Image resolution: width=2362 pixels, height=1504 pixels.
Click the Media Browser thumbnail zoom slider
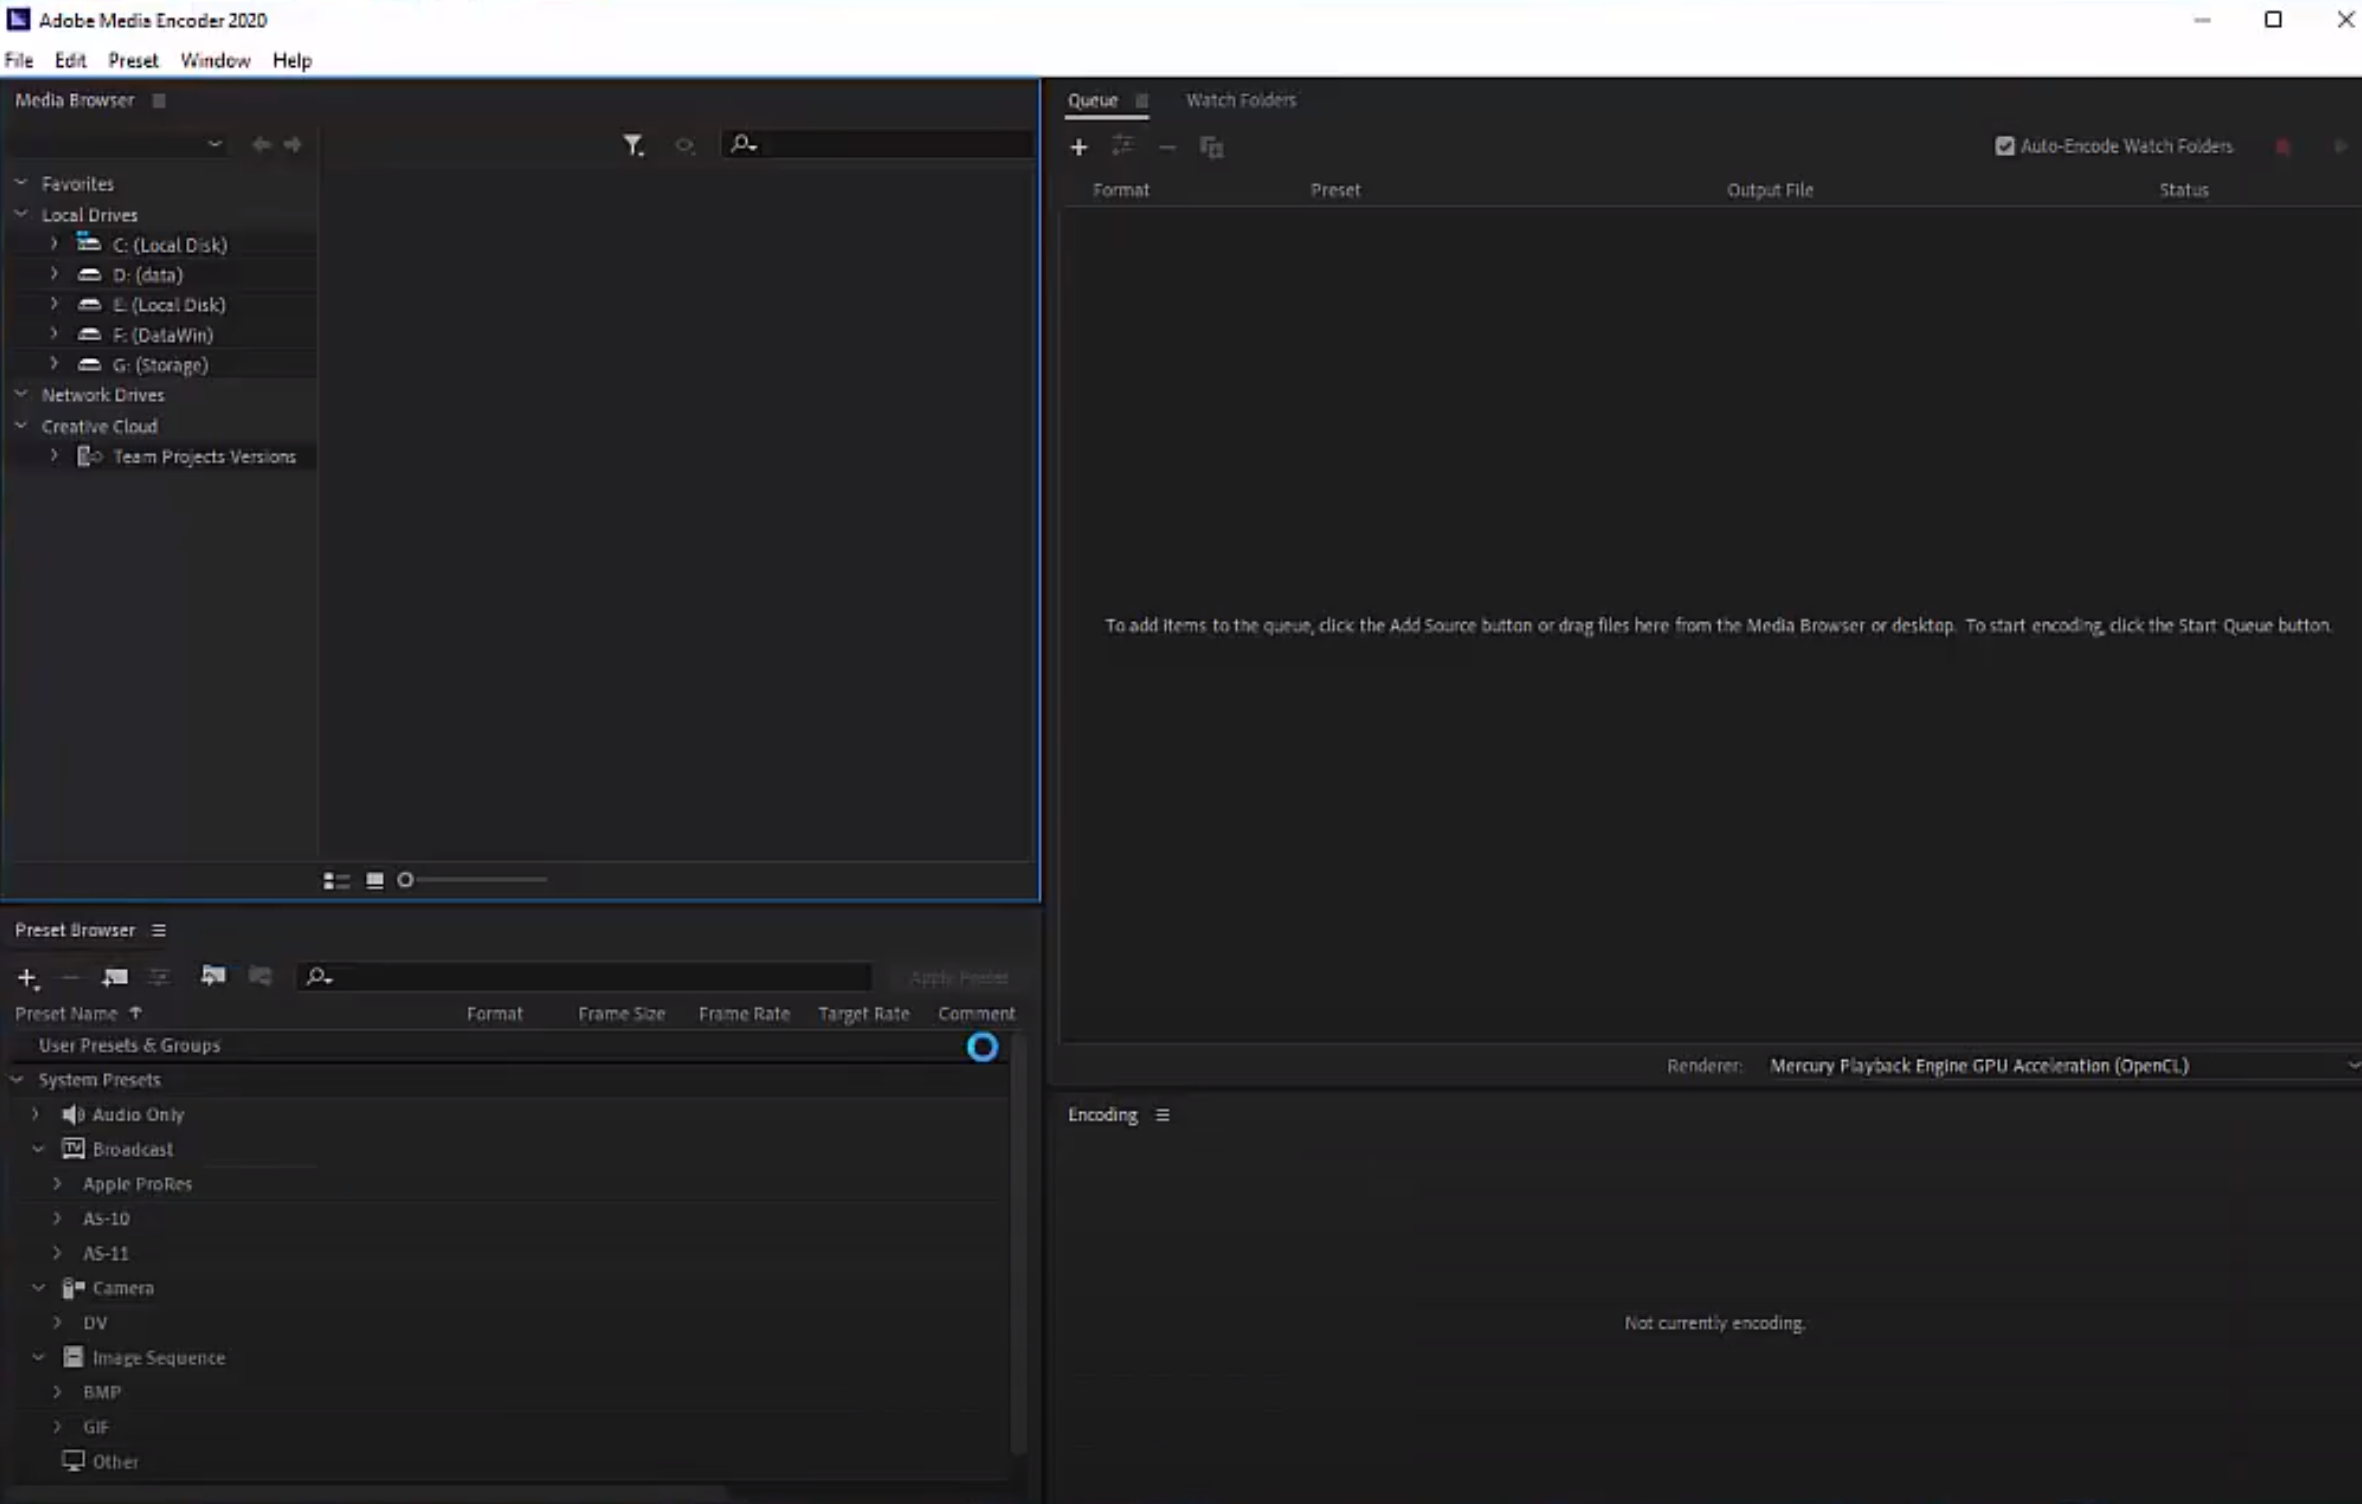pyautogui.click(x=472, y=880)
